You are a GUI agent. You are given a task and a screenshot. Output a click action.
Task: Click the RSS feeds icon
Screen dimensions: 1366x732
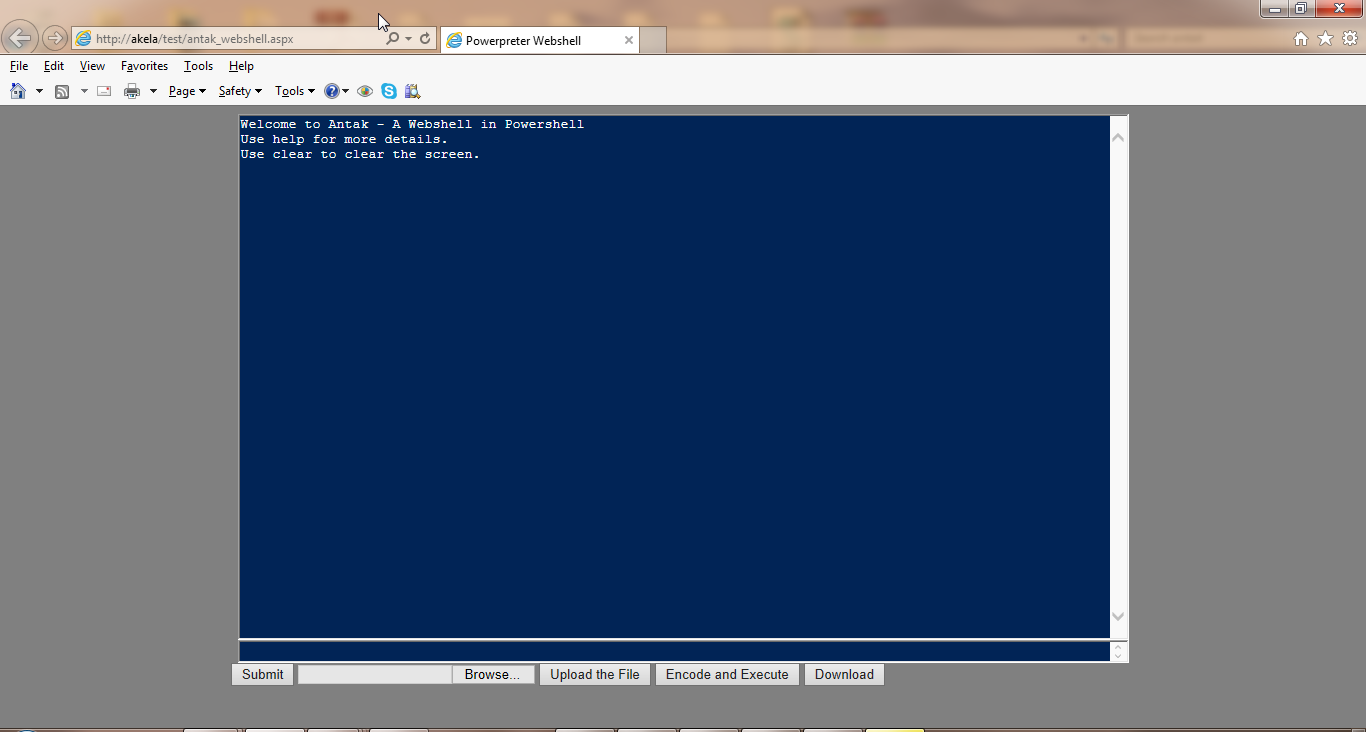(x=62, y=91)
